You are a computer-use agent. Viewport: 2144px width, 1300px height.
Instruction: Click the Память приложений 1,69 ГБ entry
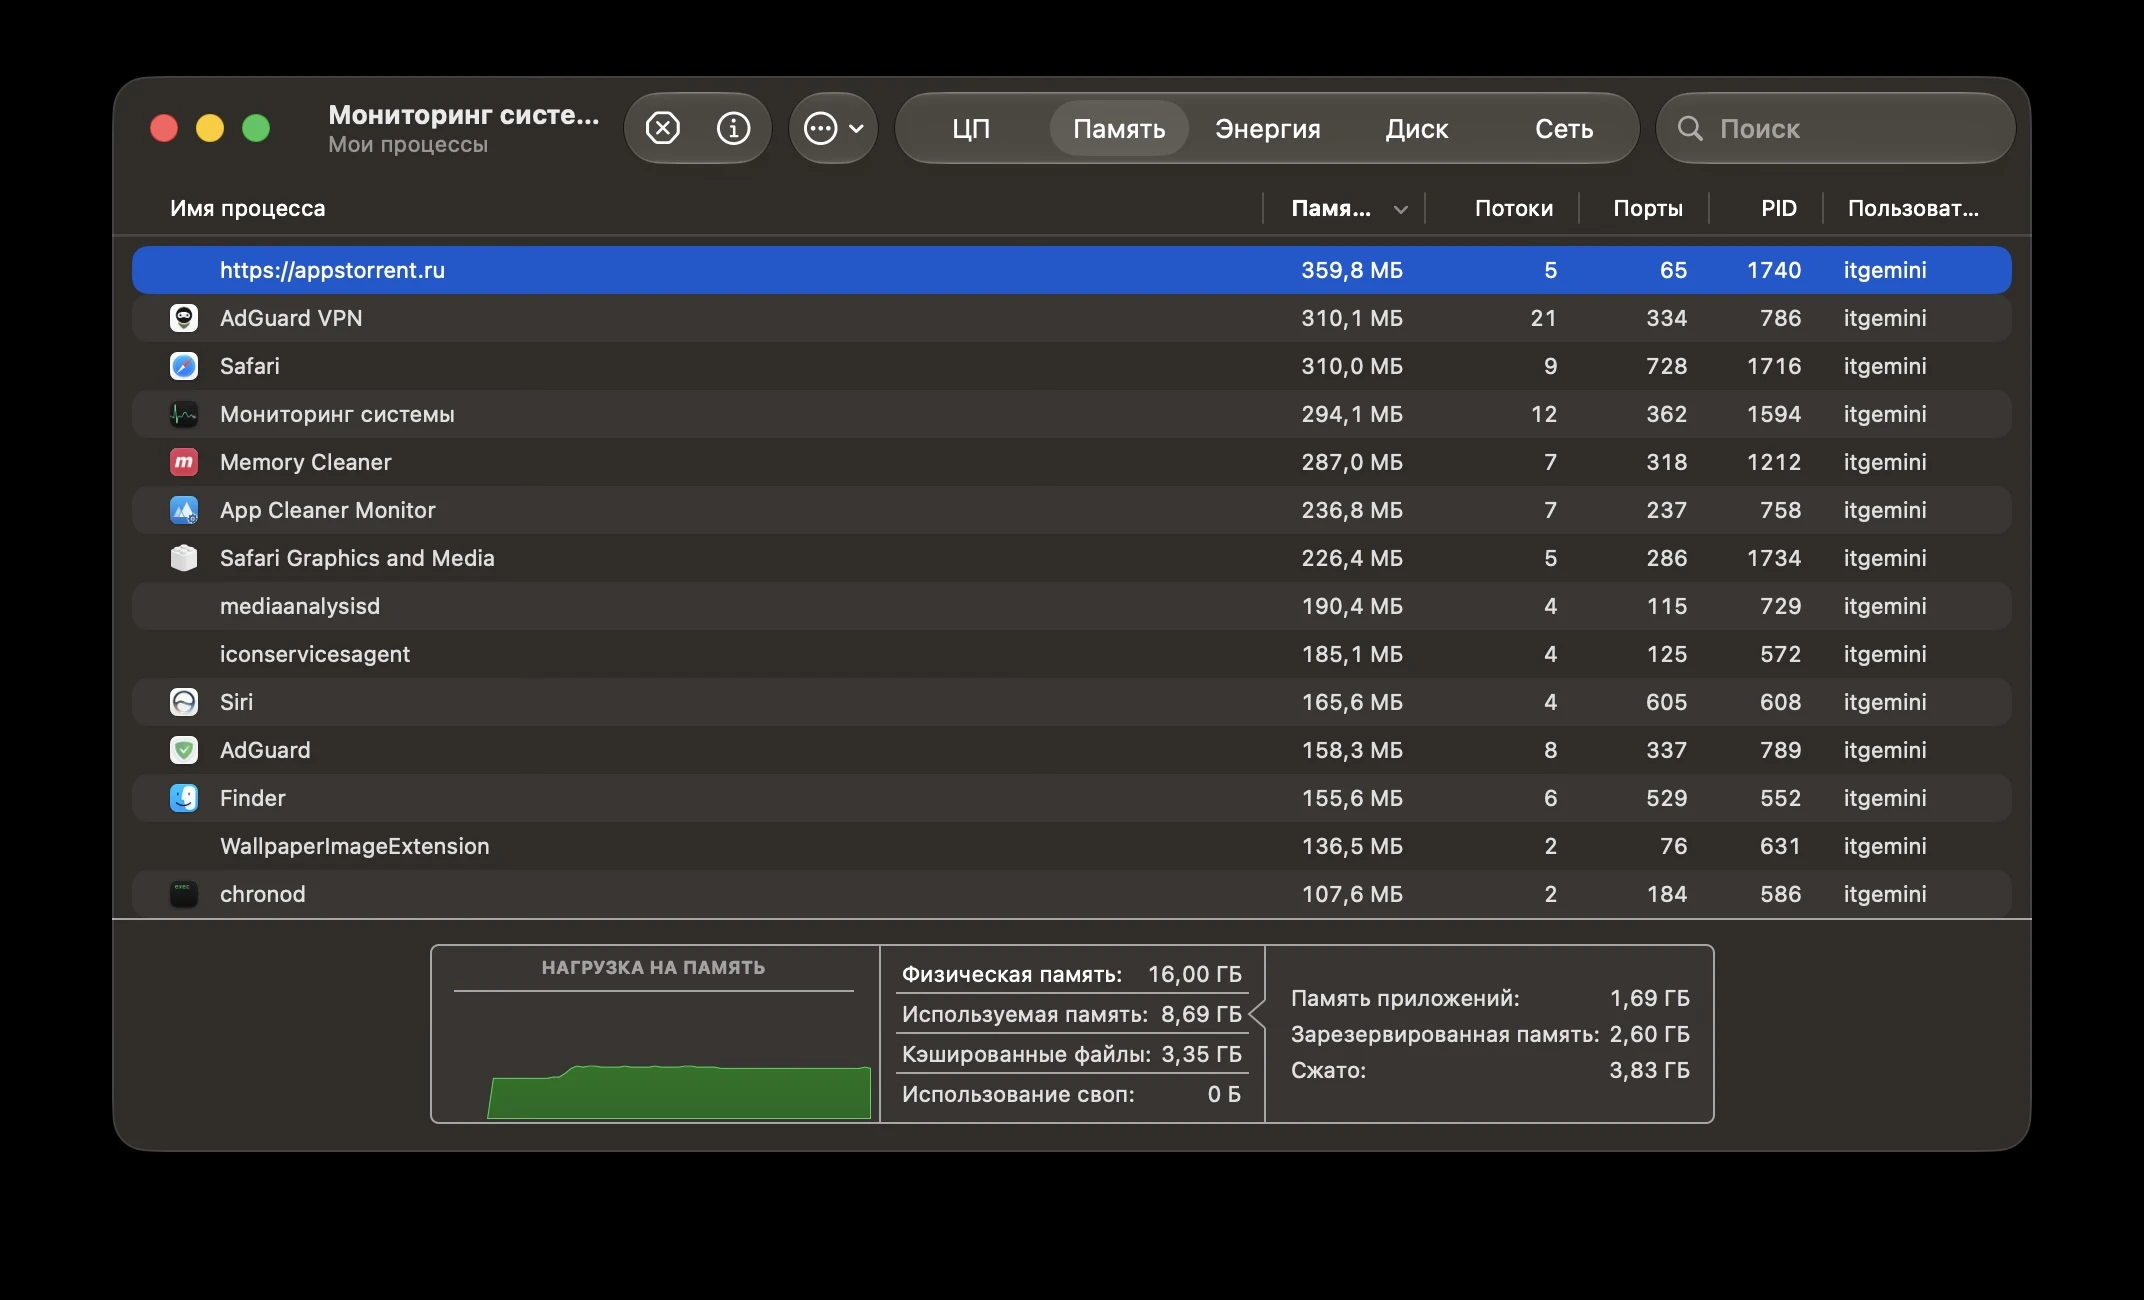click(1490, 998)
